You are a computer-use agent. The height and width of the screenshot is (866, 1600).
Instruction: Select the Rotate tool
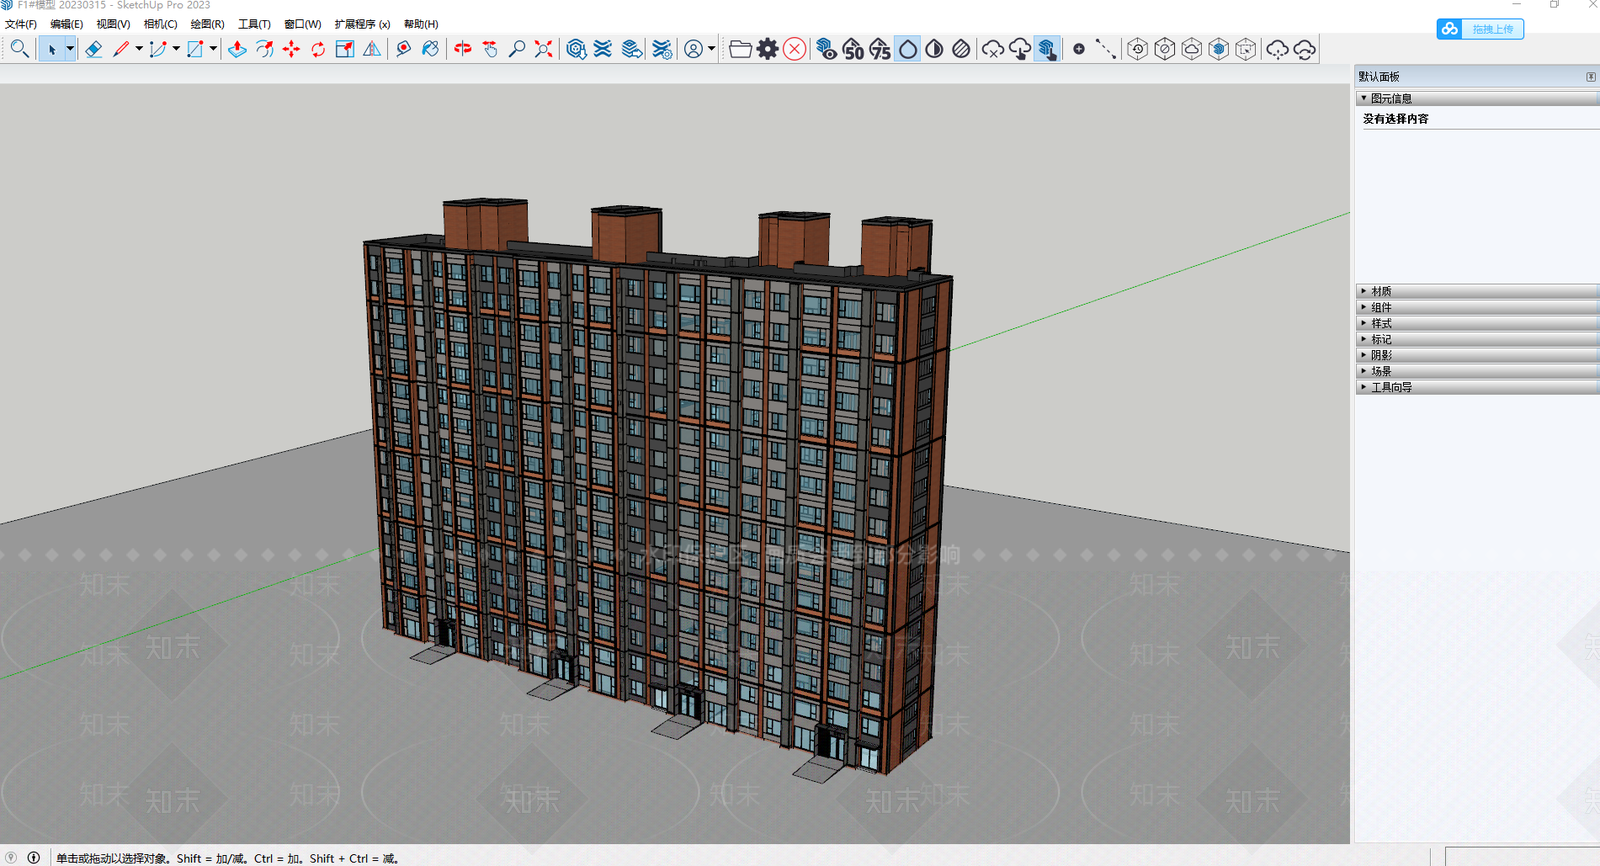[x=318, y=49]
